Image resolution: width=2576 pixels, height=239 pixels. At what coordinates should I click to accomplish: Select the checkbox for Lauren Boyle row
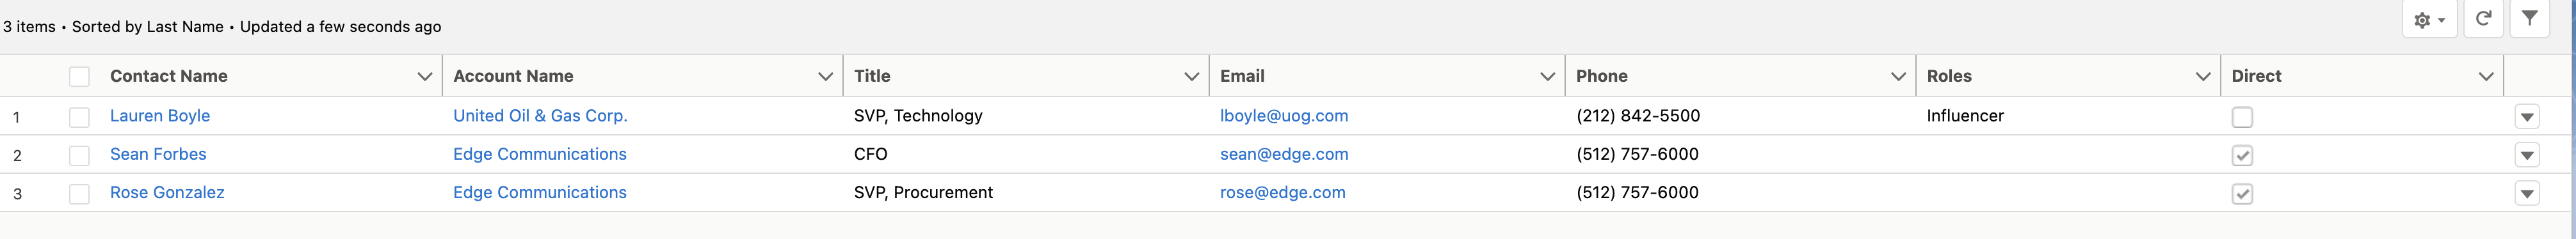tap(79, 117)
